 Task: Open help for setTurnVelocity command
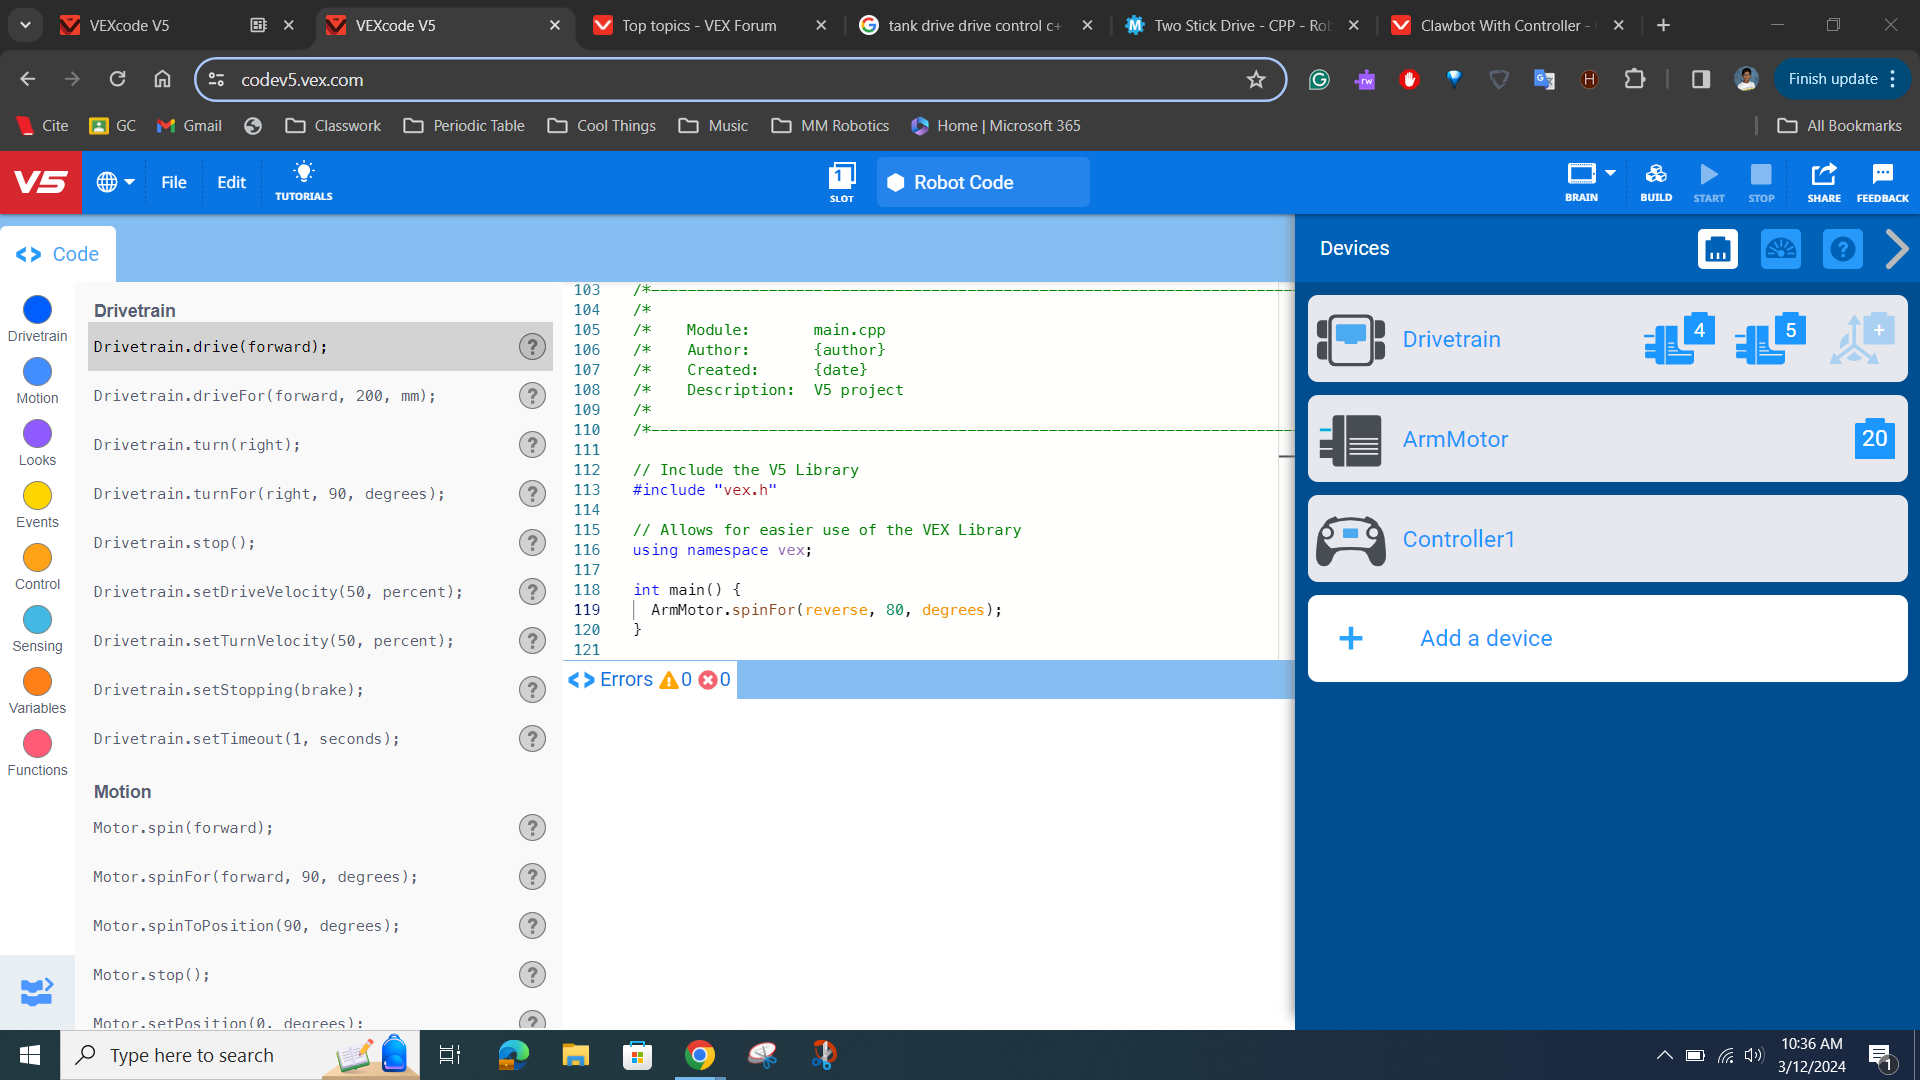click(532, 641)
